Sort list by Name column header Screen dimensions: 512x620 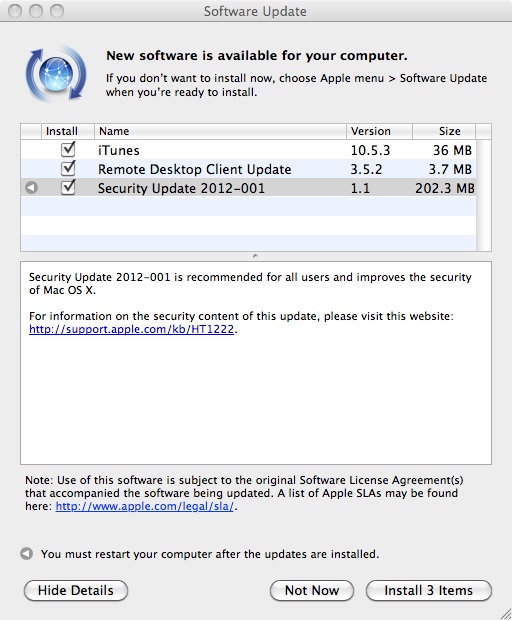[220, 131]
